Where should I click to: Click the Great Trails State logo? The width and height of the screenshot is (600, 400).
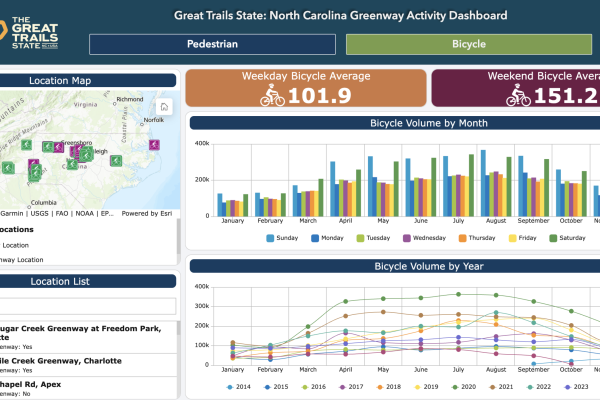point(29,33)
